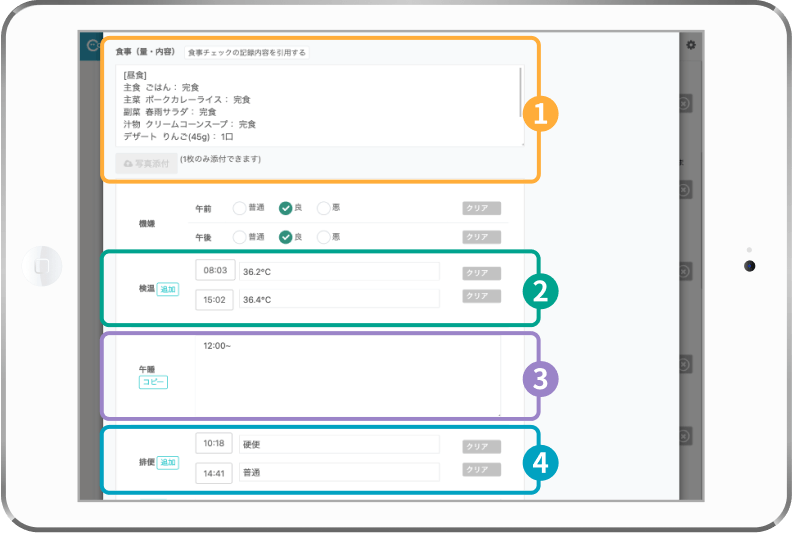
Task: Select 普通 for 午前 mood
Action: pyautogui.click(x=240, y=208)
